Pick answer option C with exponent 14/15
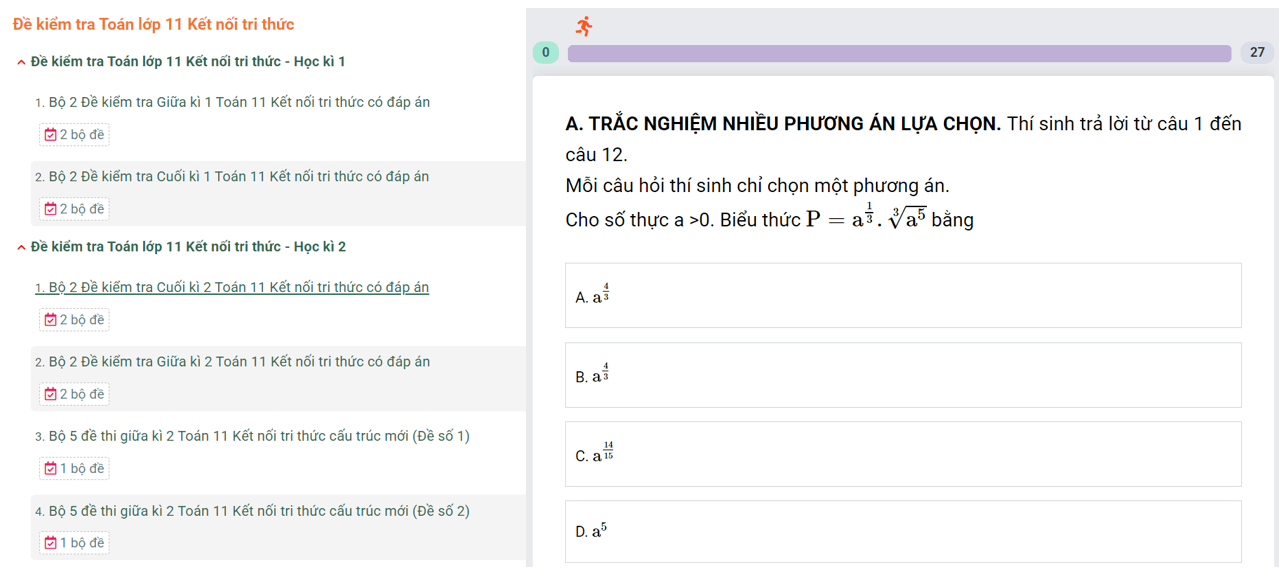The image size is (1285, 577). click(x=902, y=454)
